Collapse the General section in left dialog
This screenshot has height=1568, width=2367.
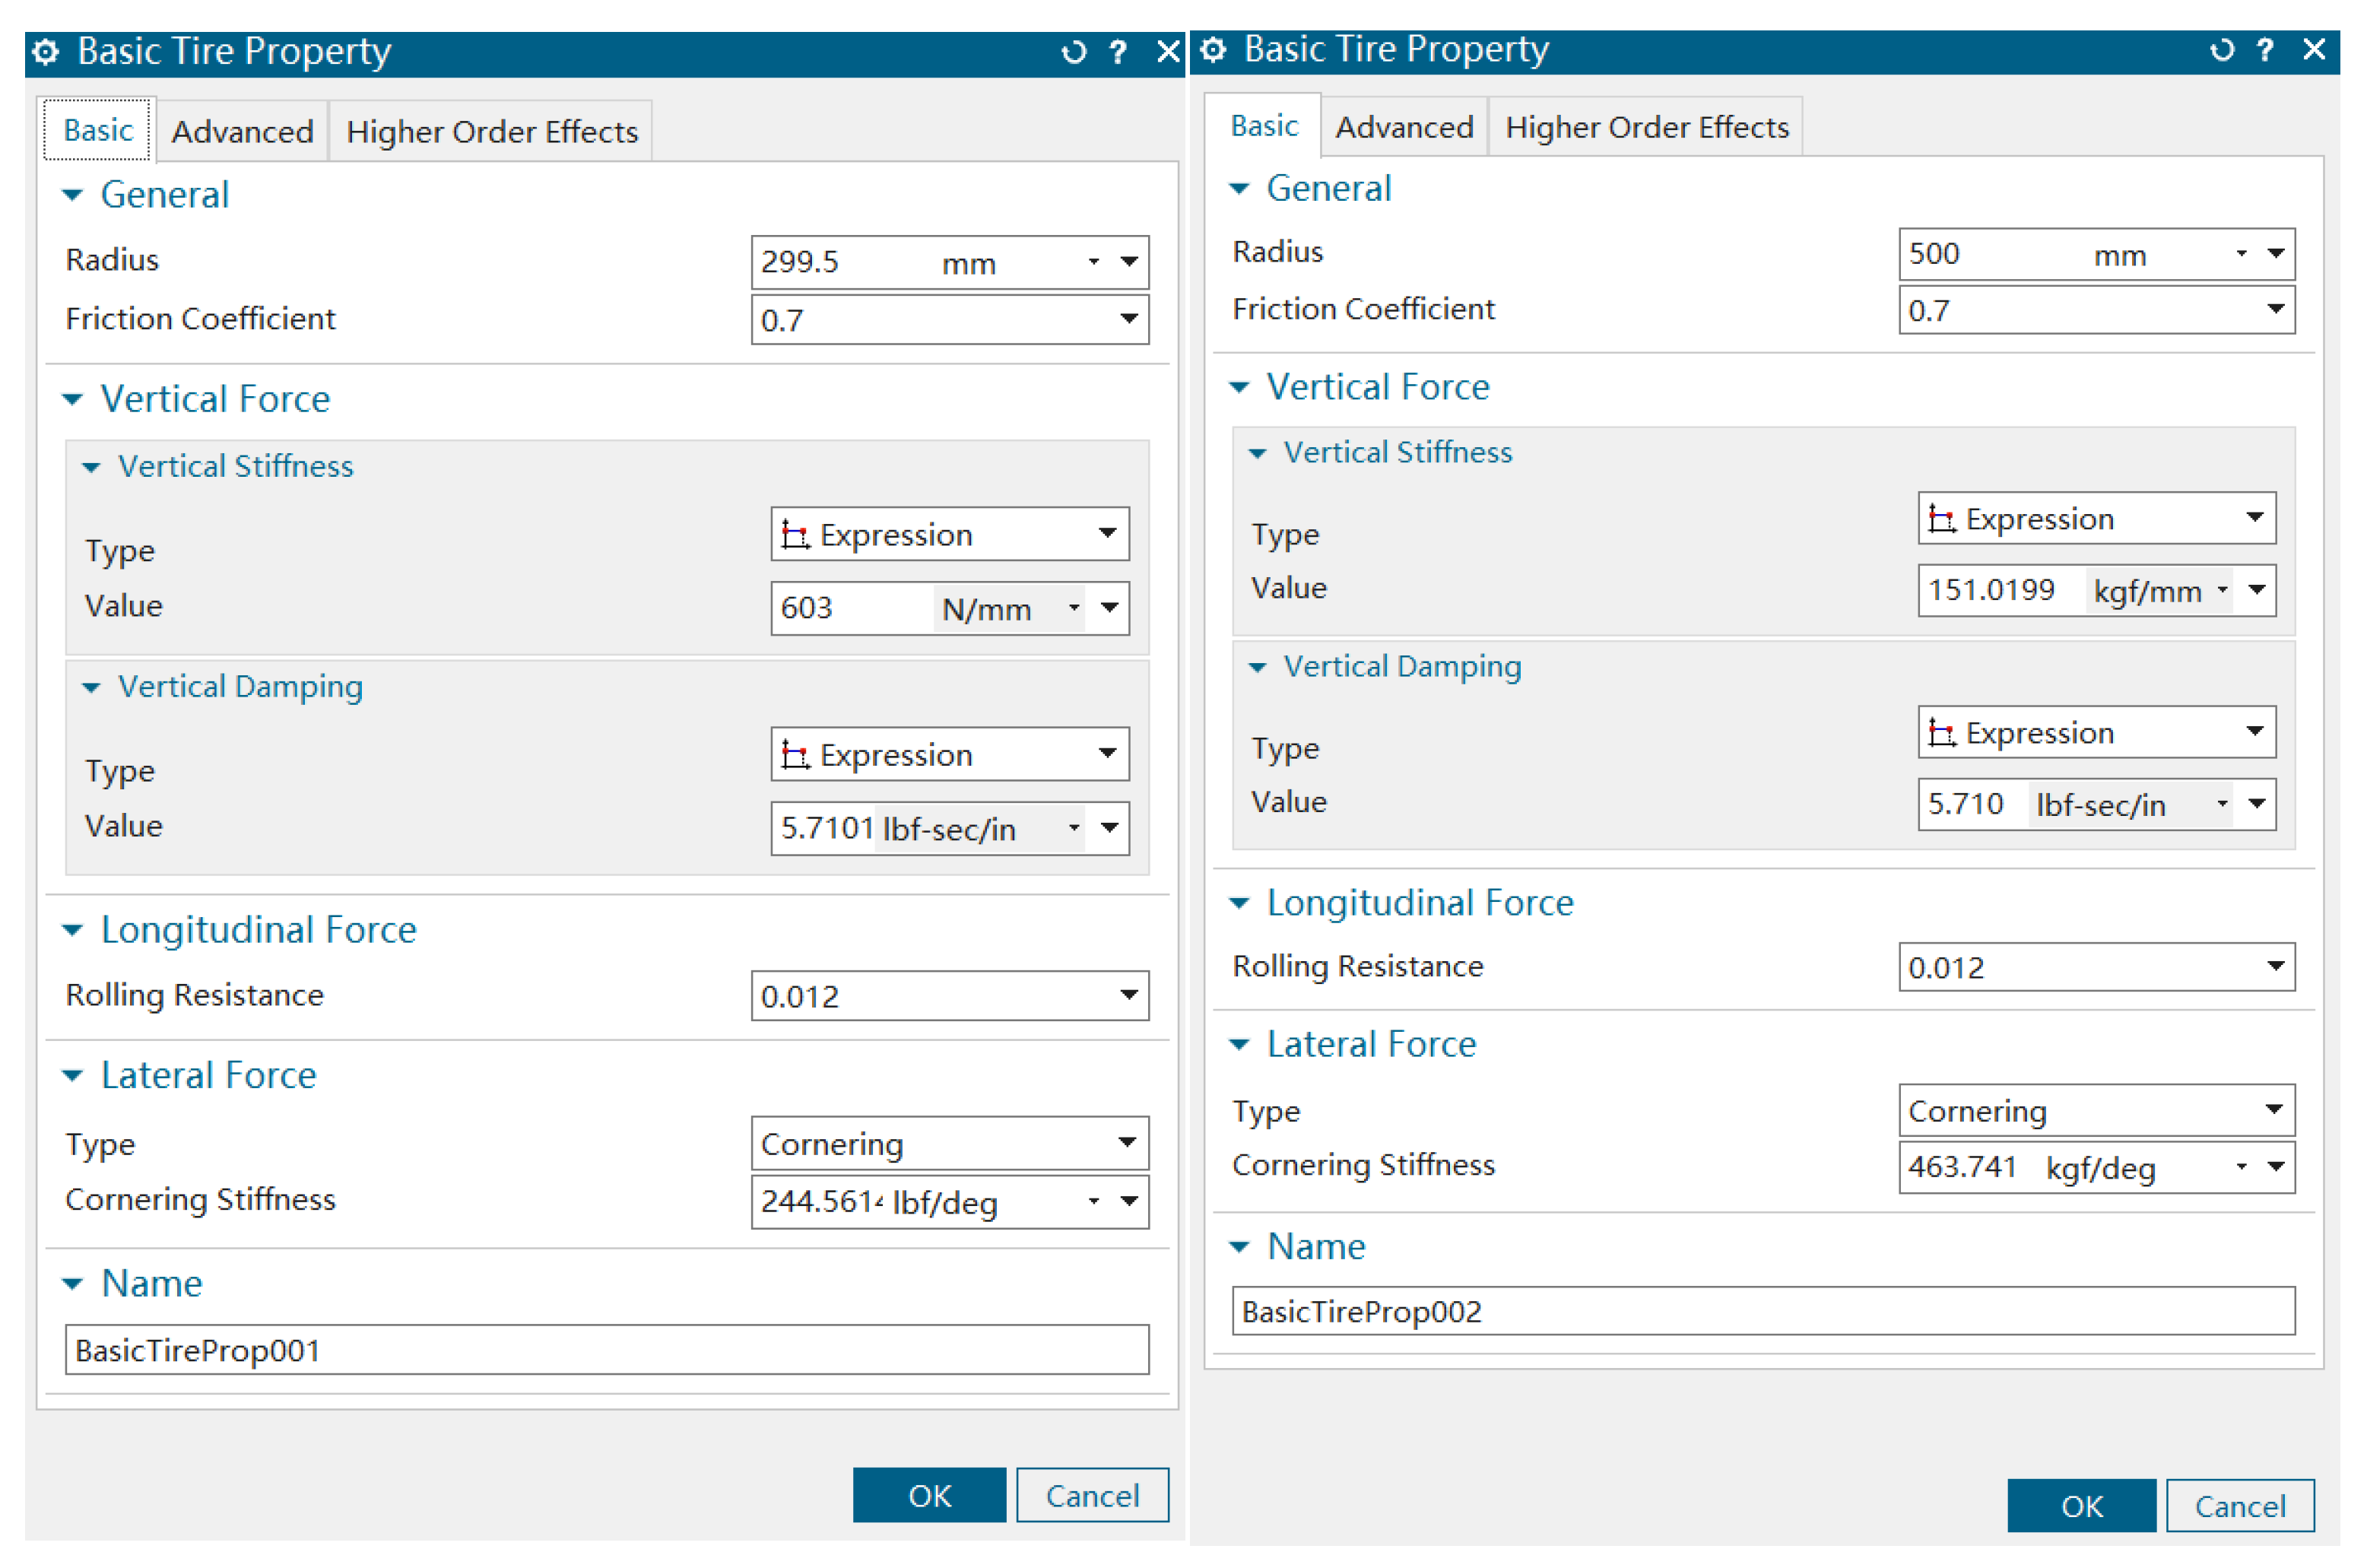click(73, 195)
